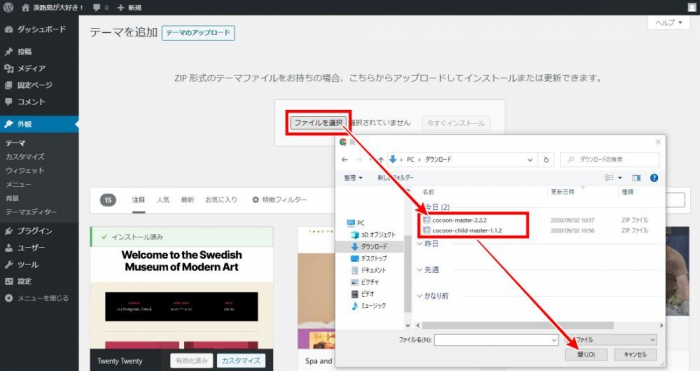Screen dimensions: 700x371
Task: Open ウィジェット submenu item
Action: coord(25,171)
